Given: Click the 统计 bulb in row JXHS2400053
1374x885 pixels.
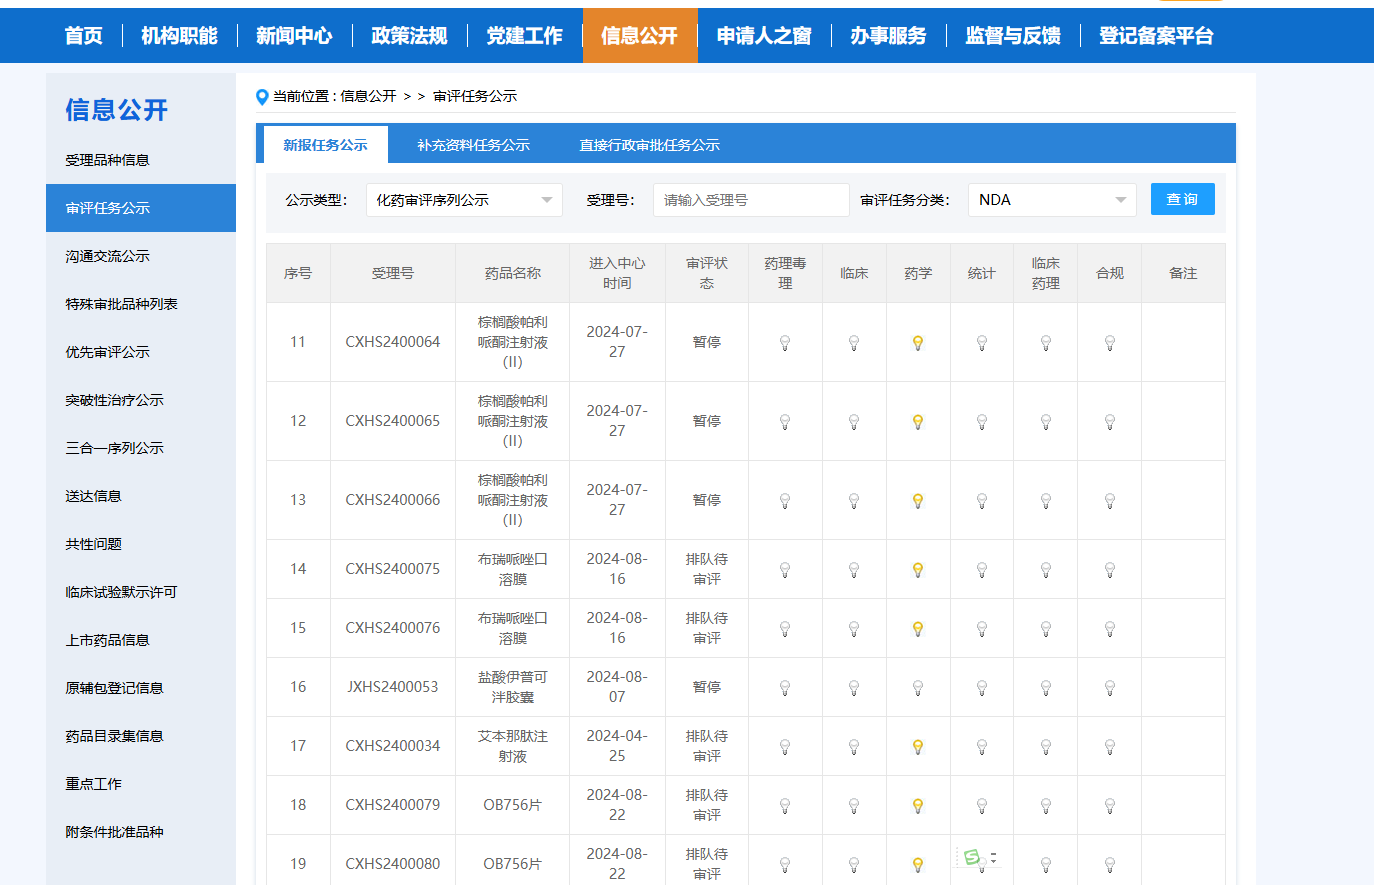Looking at the screenshot, I should pyautogui.click(x=982, y=688).
